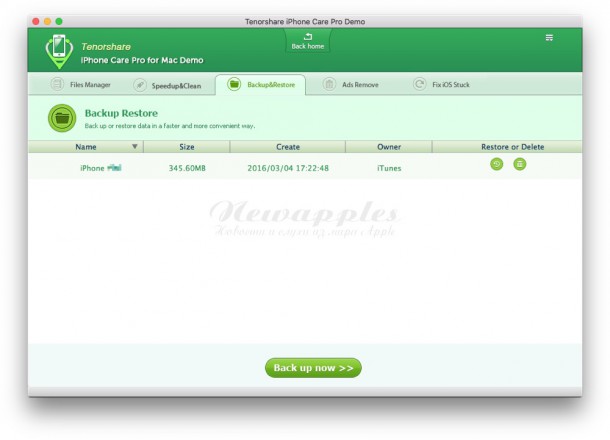Restore the iPhone backup via restore icon
Screen dimensions: 610x440
click(x=496, y=164)
